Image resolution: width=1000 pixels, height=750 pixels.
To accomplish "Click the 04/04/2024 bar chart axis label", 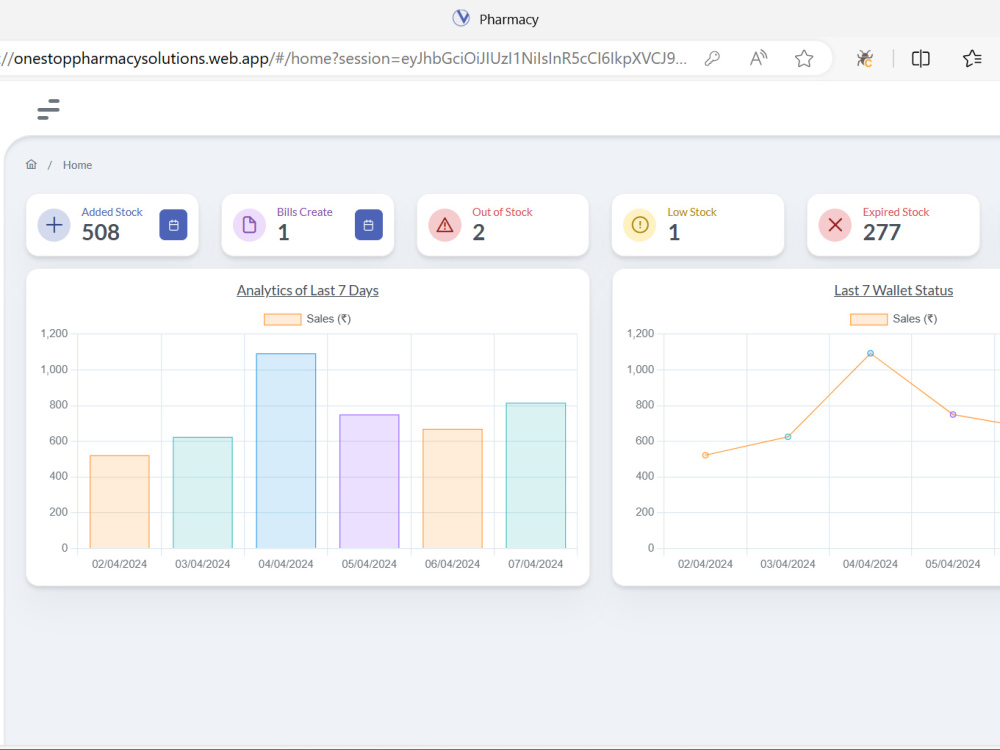I will pos(286,564).
